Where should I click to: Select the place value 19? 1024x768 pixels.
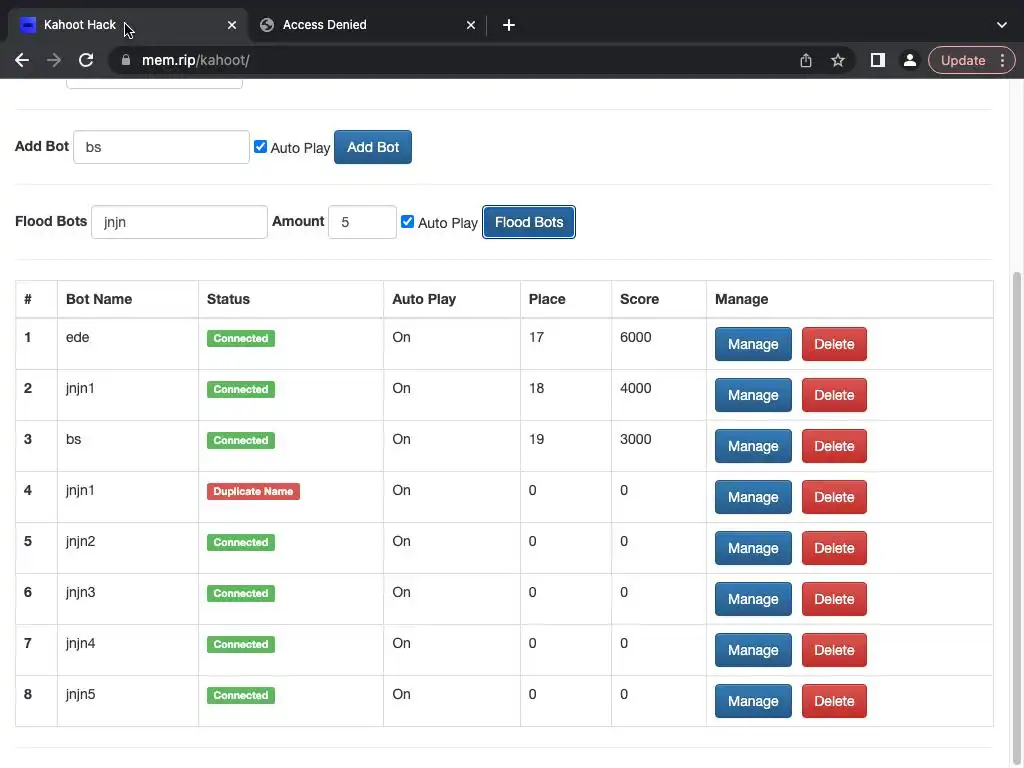click(536, 439)
